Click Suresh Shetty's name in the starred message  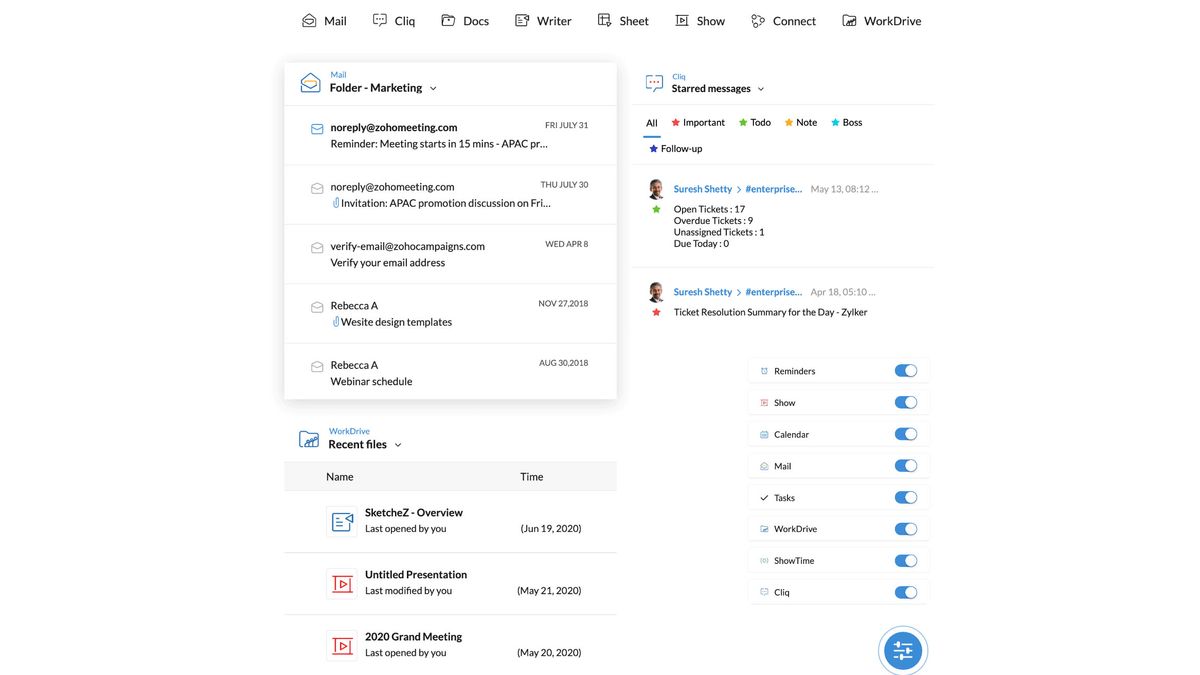click(x=702, y=188)
